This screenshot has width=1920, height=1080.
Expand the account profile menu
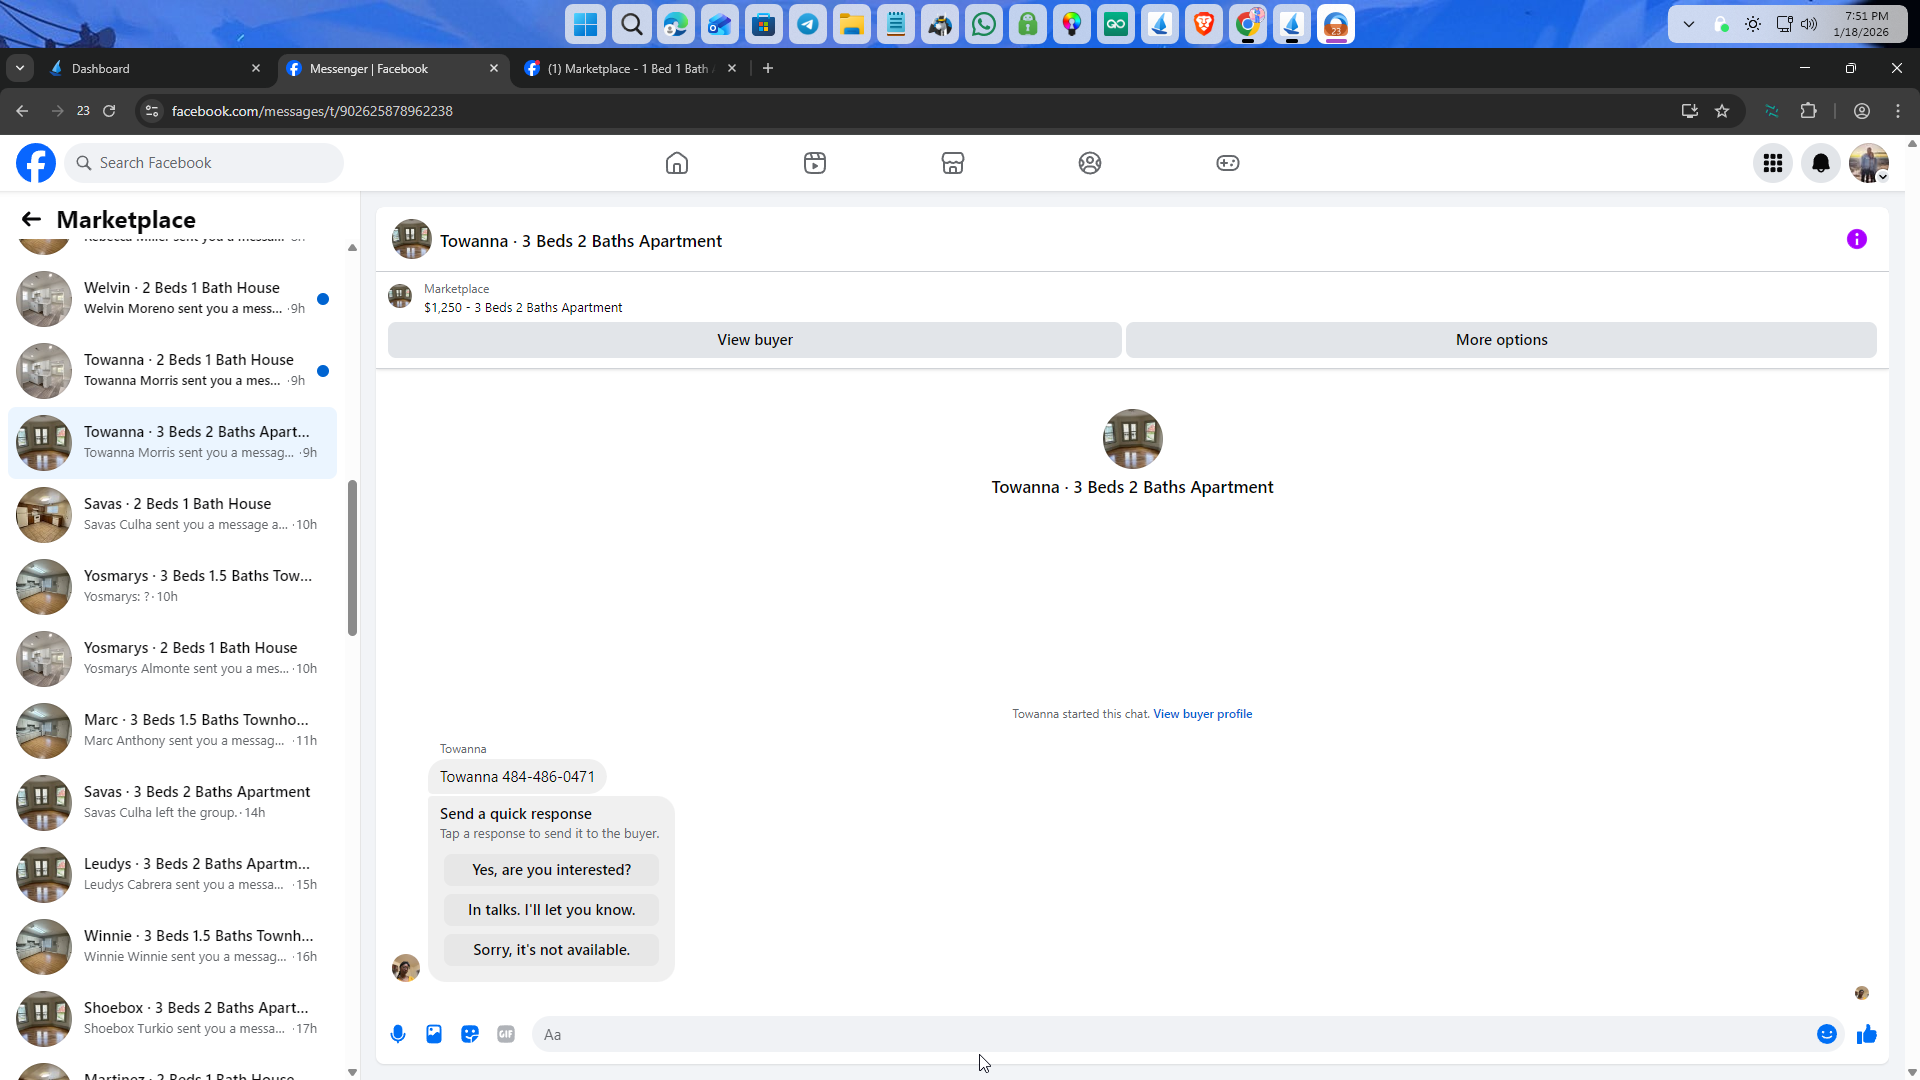tap(1868, 163)
